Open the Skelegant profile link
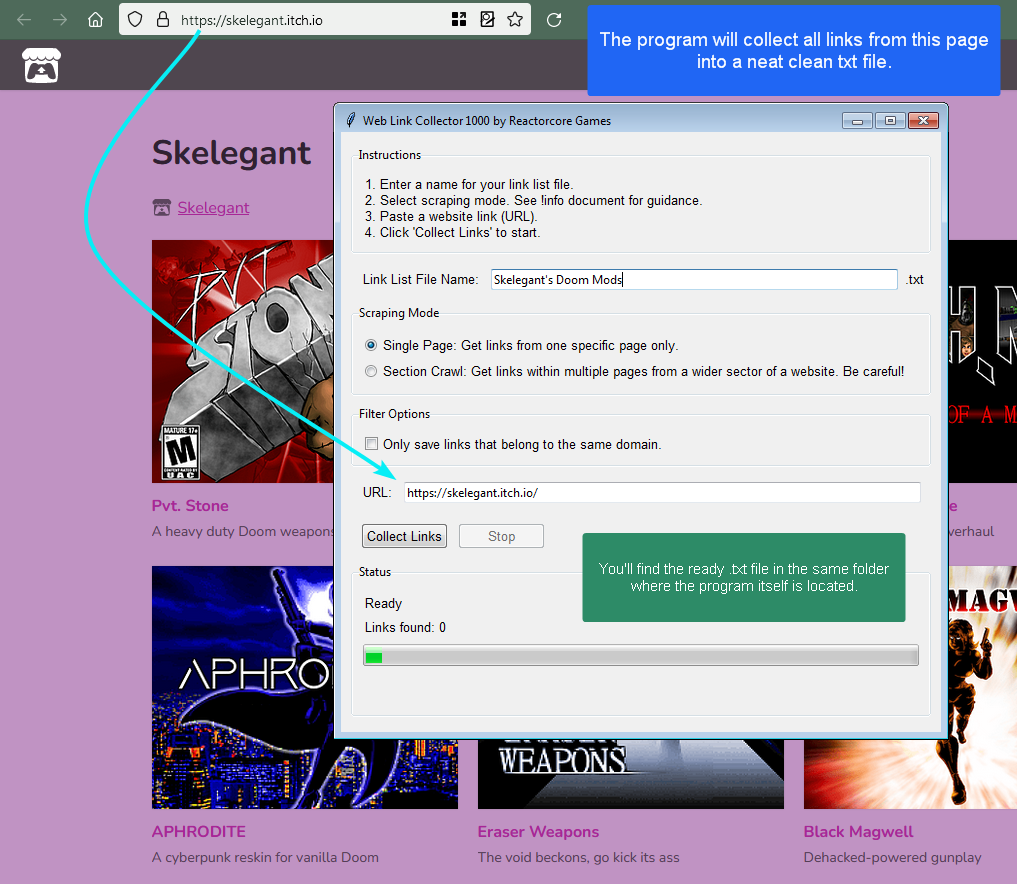 [x=213, y=208]
